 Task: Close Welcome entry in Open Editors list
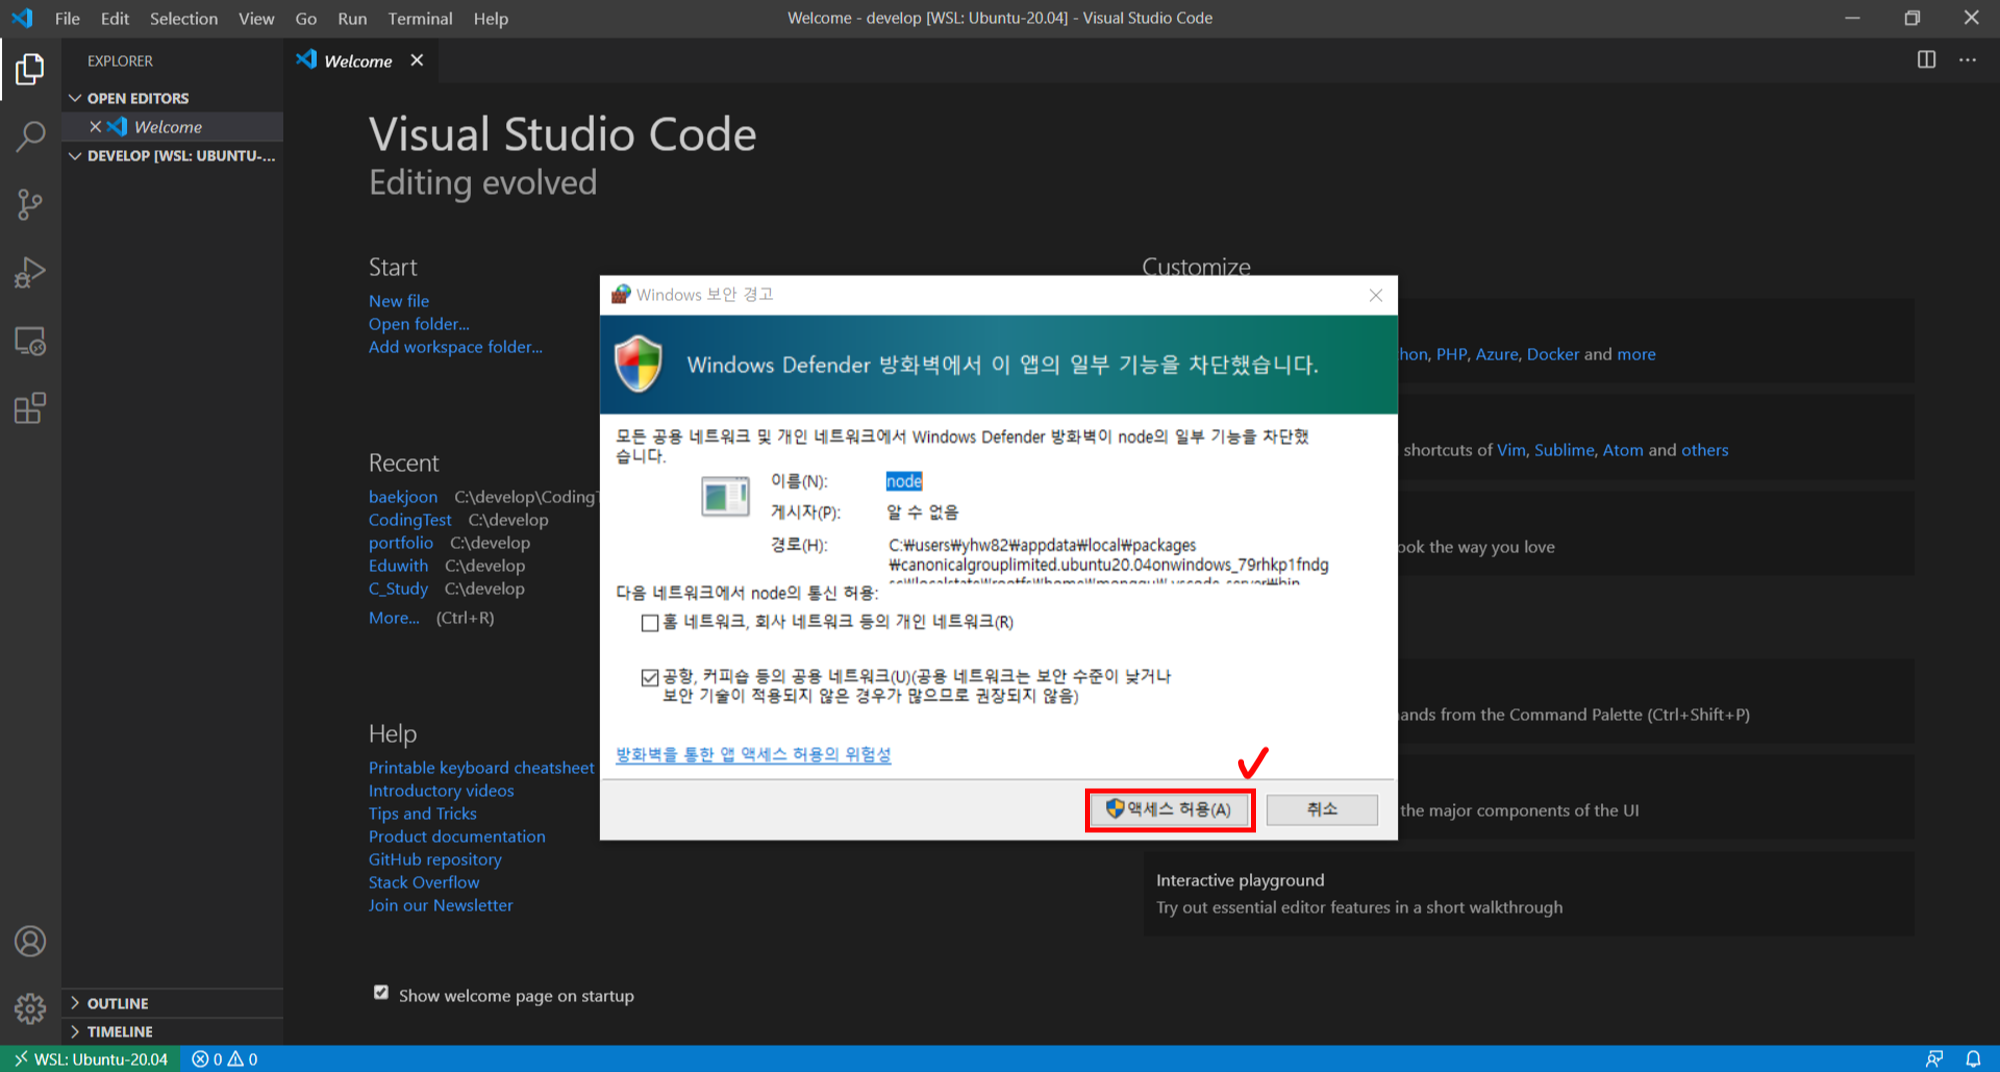[x=95, y=127]
